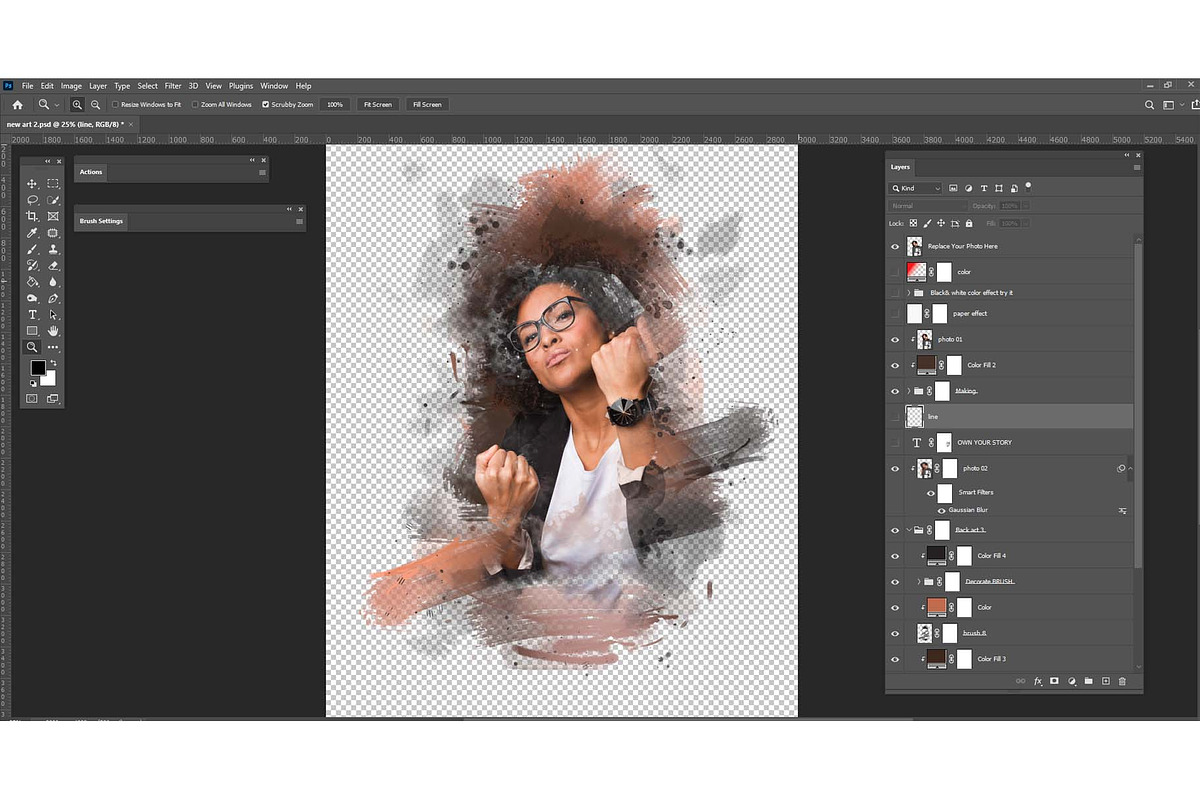Open Edit Toolbar three-dots button
This screenshot has width=1200, height=800.
click(53, 347)
